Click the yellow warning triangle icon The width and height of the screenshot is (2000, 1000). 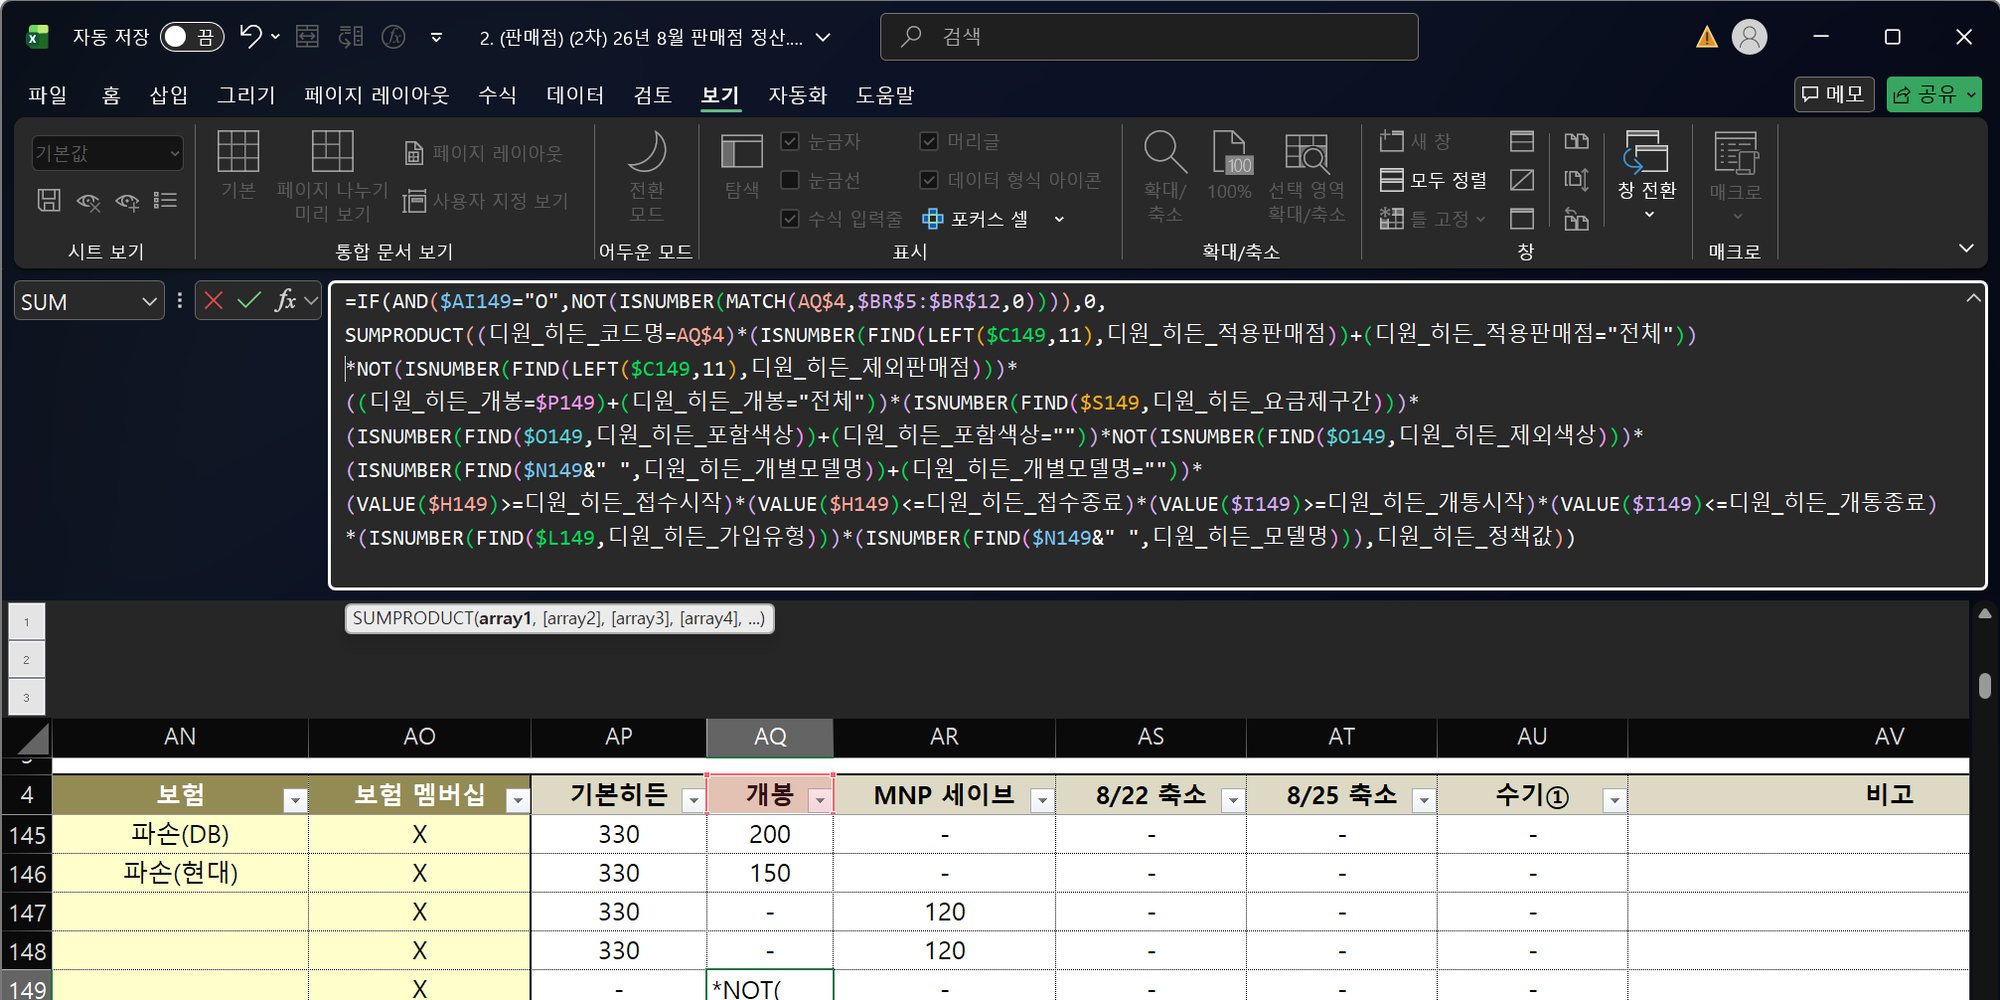[1707, 37]
